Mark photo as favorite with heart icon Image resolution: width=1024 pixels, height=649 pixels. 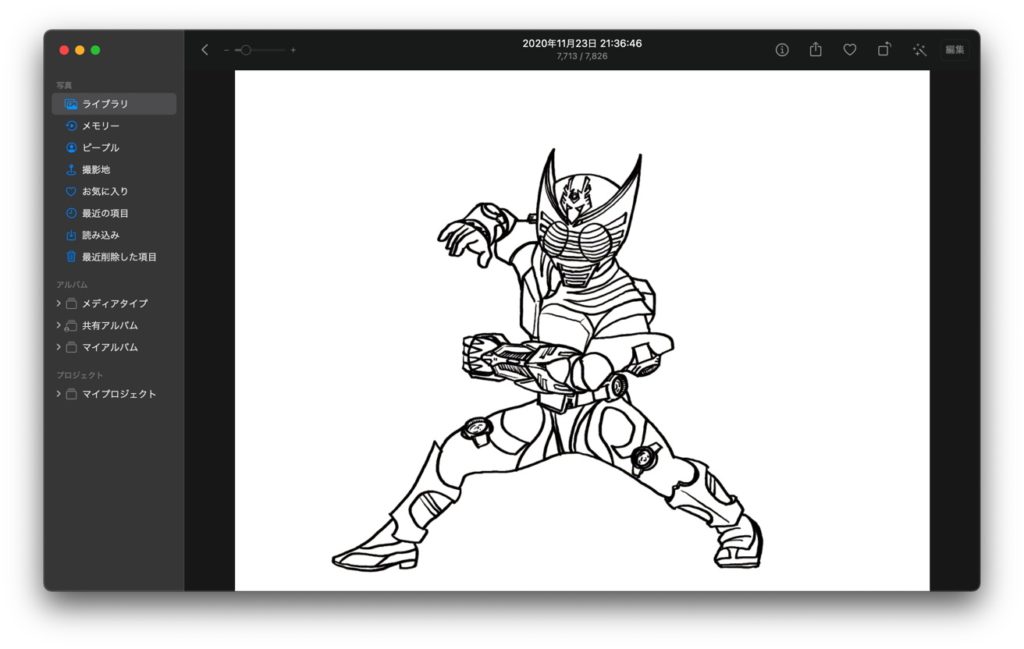pos(850,50)
